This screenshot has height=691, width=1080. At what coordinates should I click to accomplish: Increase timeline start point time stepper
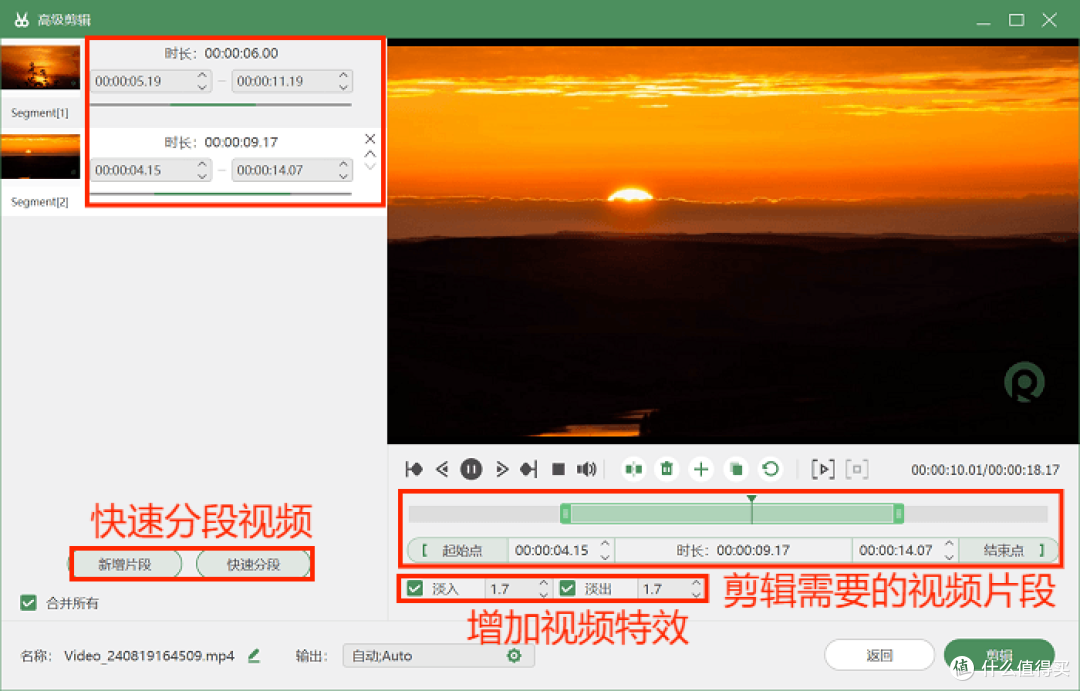click(605, 544)
